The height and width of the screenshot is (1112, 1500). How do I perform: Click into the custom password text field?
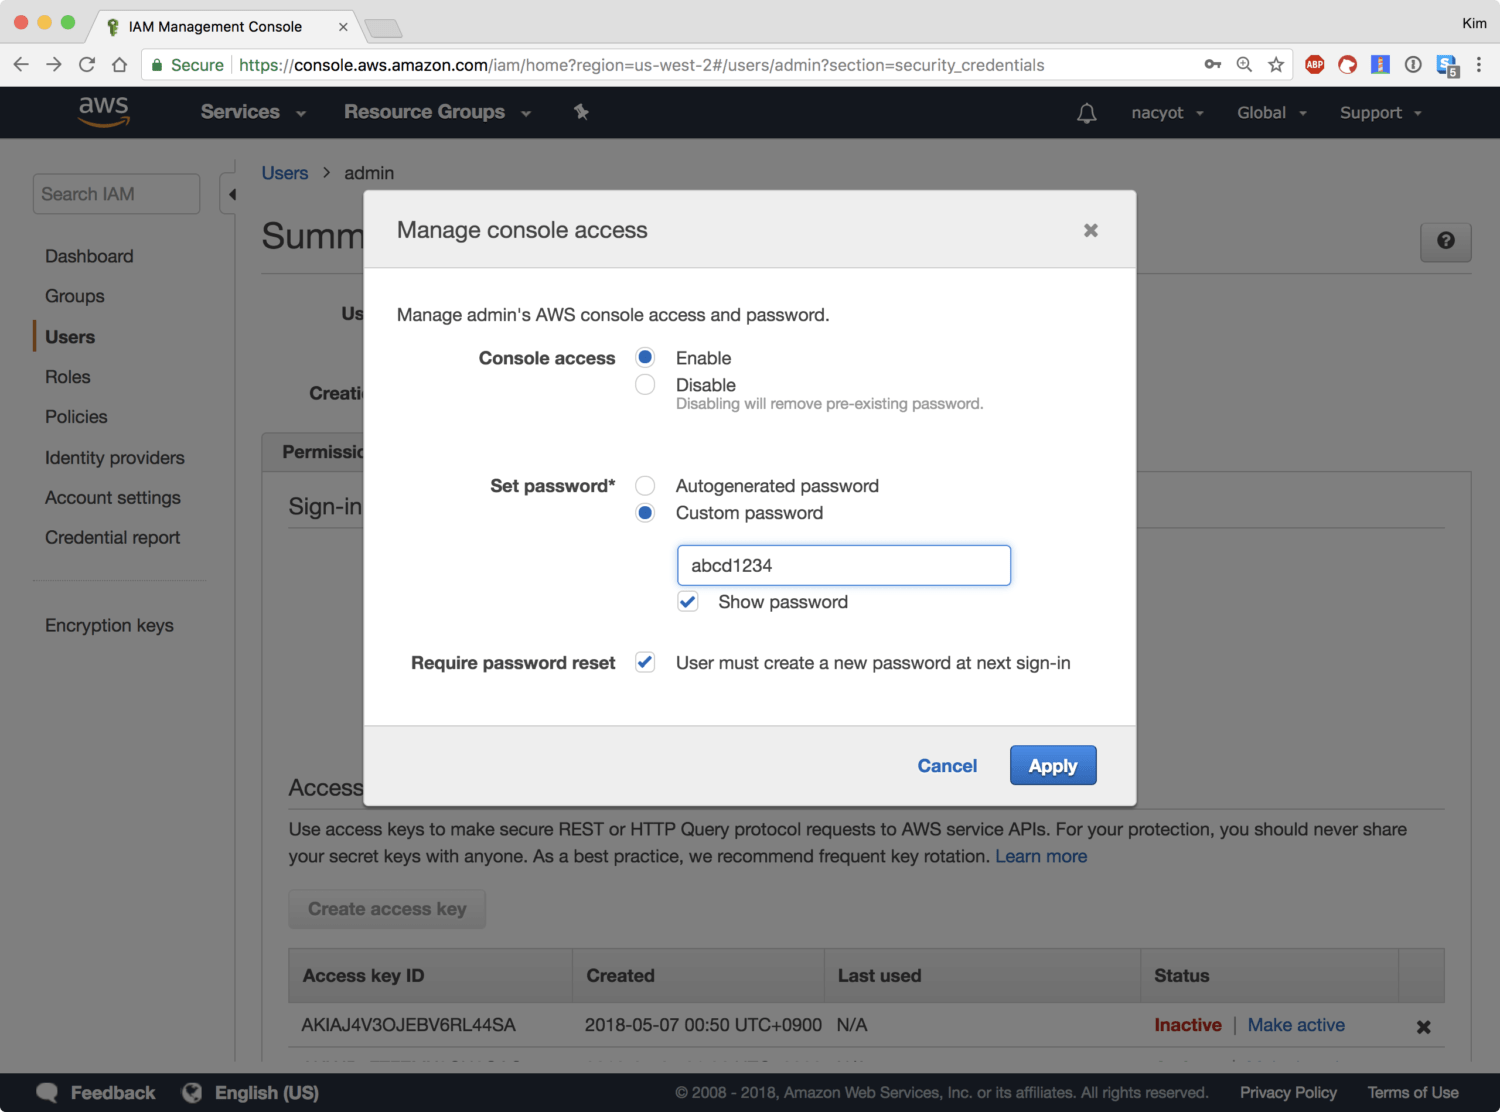click(843, 565)
